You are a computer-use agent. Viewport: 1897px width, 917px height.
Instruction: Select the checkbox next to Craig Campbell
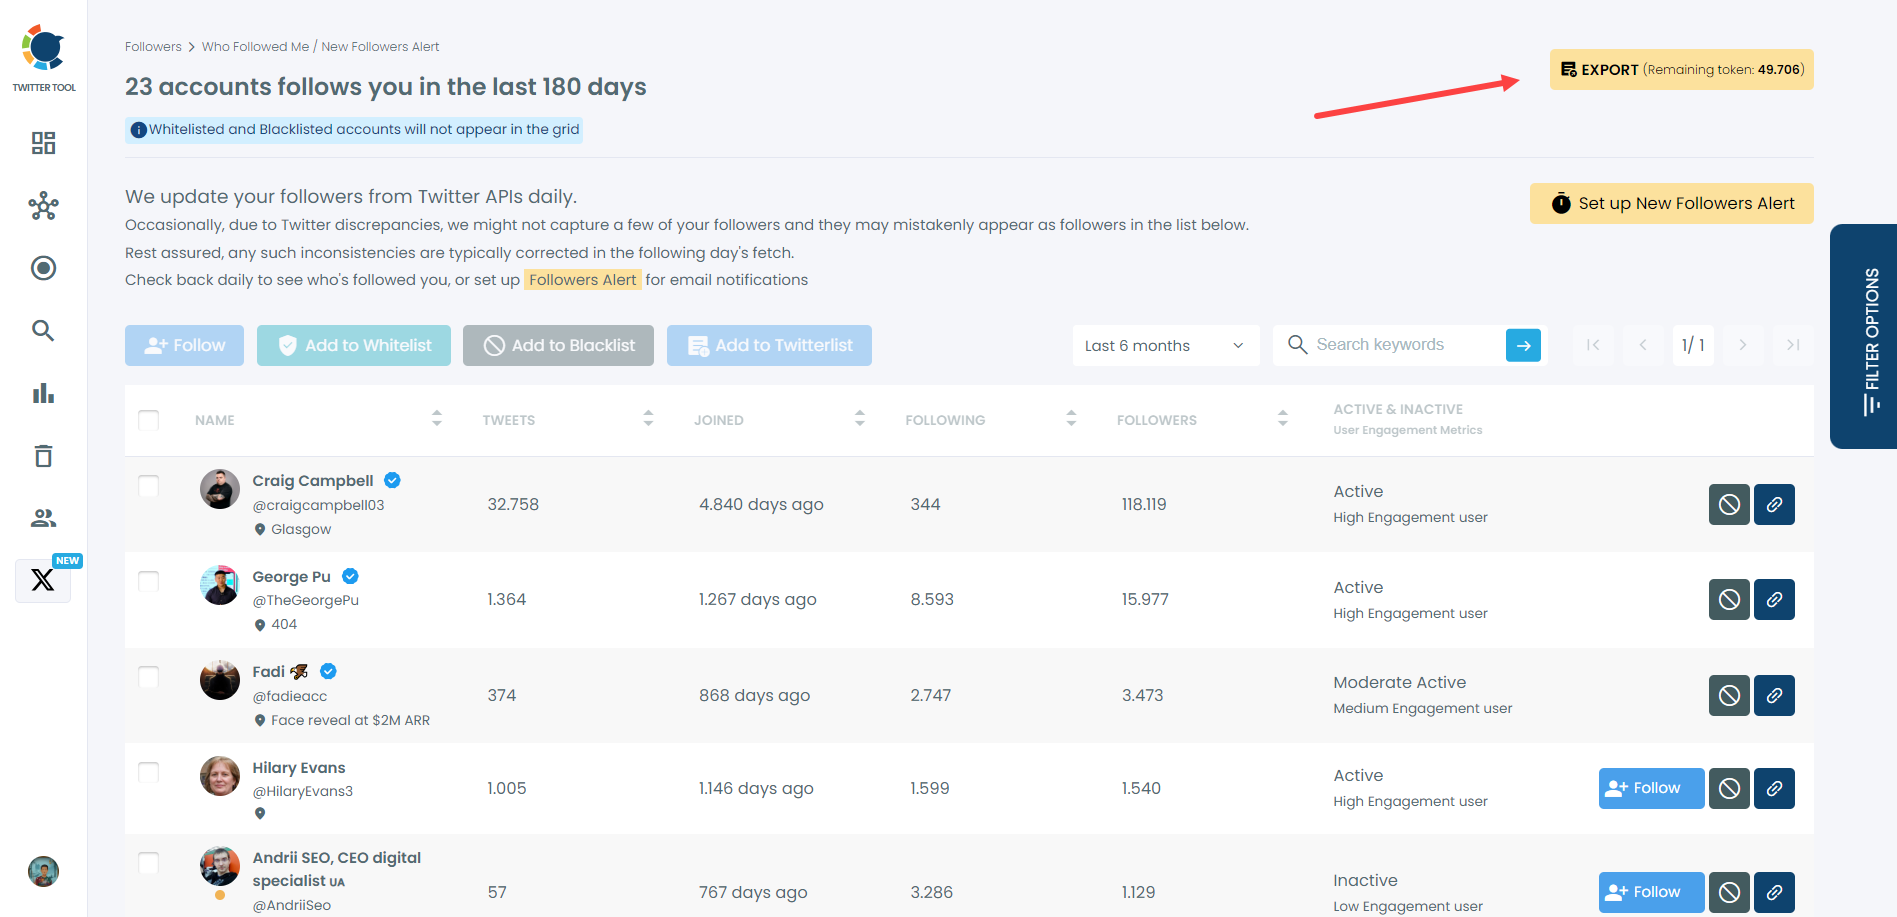point(148,486)
